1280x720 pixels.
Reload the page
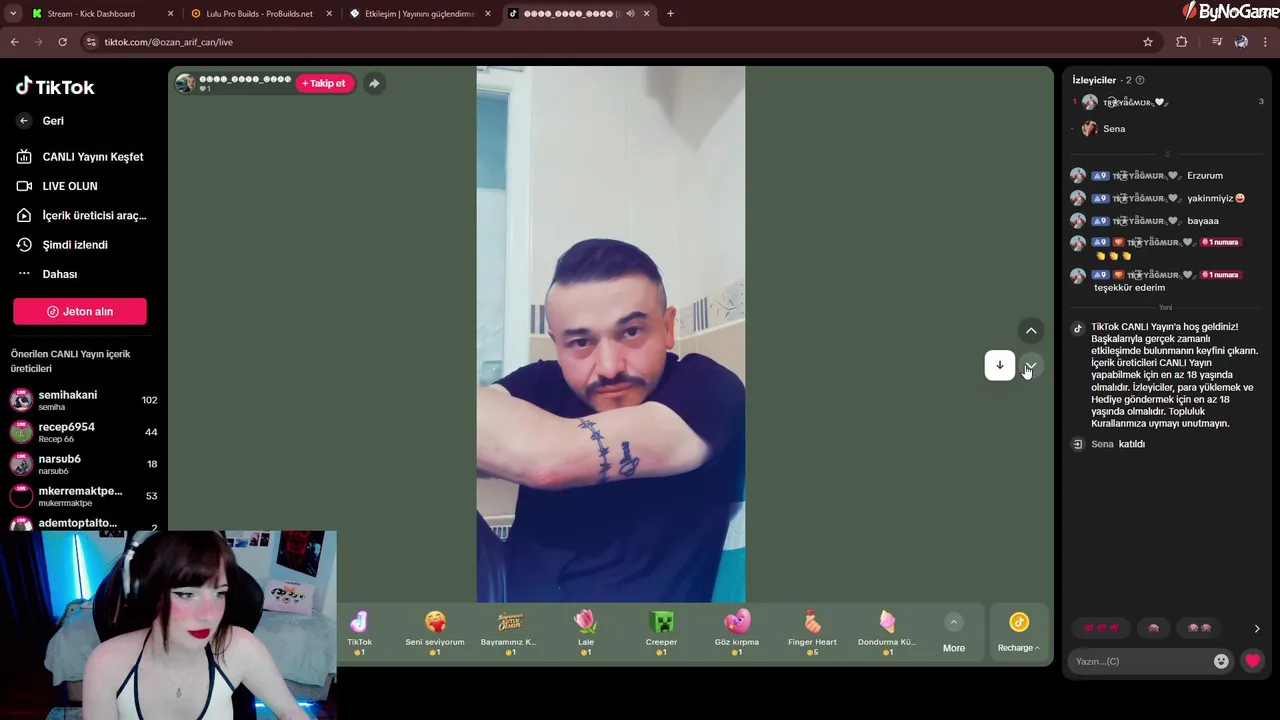[x=62, y=42]
